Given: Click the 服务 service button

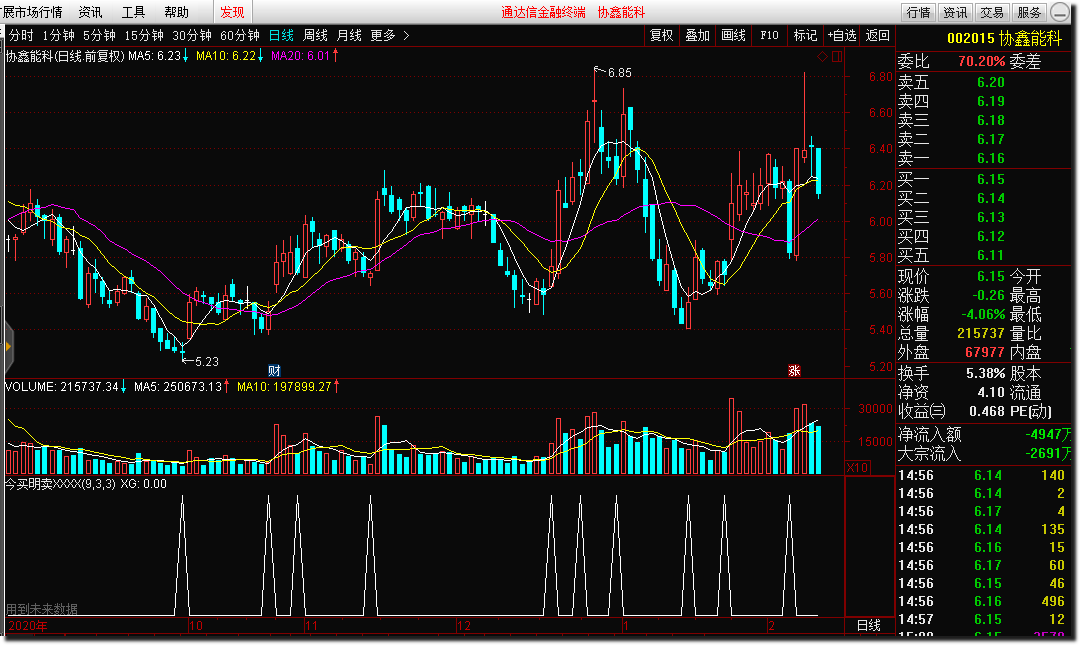Looking at the screenshot, I should coord(1029,12).
